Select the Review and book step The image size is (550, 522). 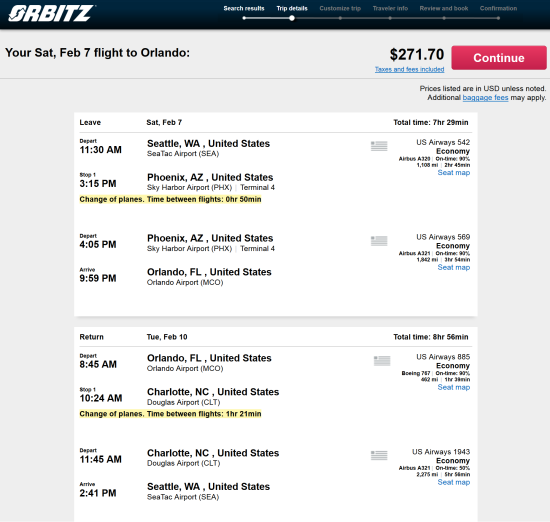tap(444, 8)
